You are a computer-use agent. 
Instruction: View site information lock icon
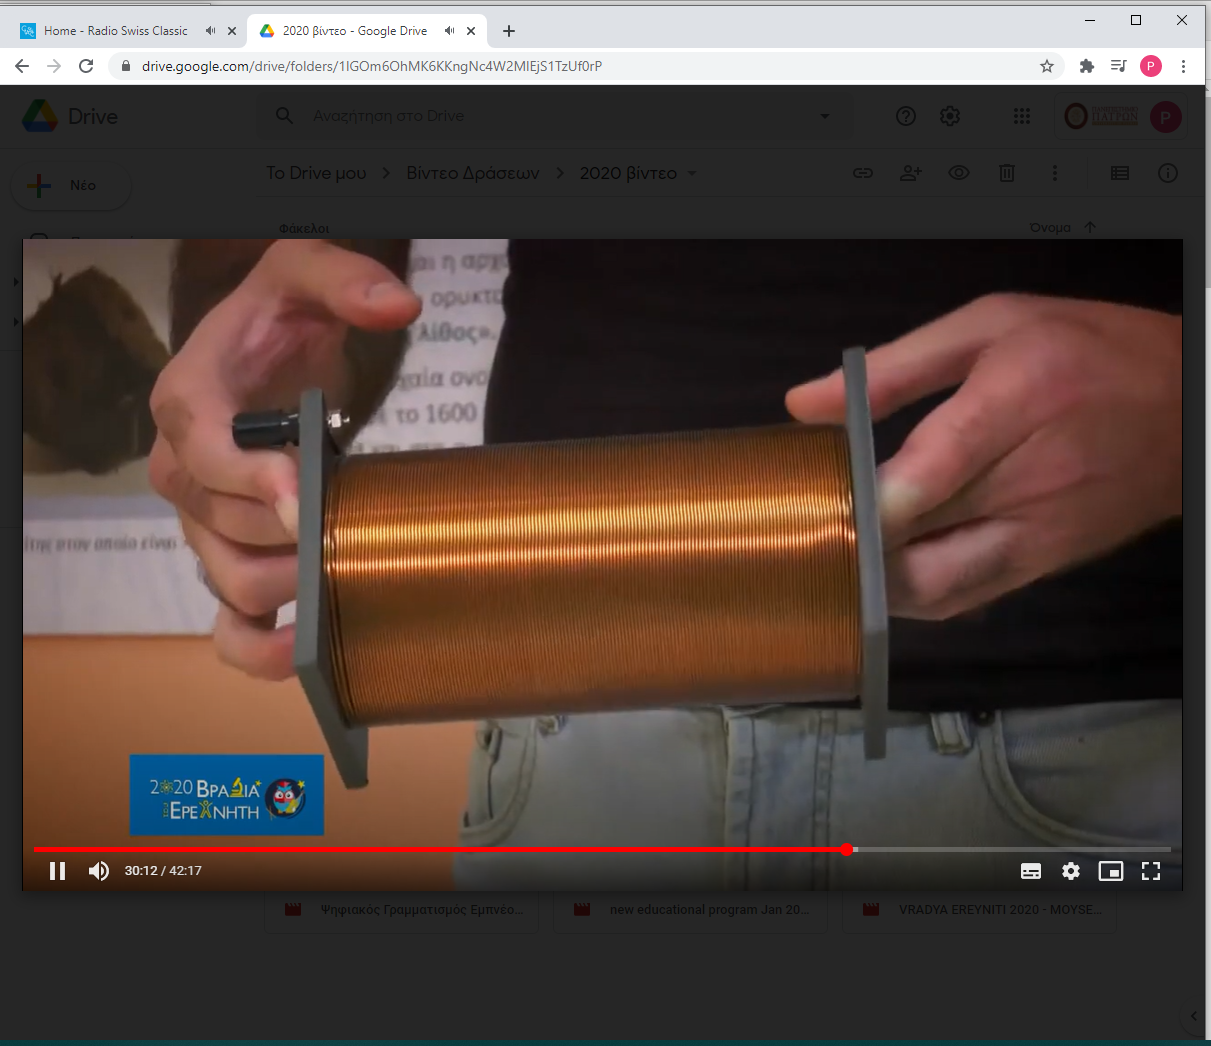(125, 66)
